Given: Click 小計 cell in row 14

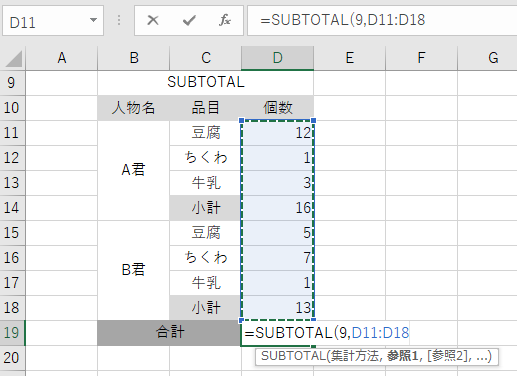Looking at the screenshot, I should coord(206,208).
